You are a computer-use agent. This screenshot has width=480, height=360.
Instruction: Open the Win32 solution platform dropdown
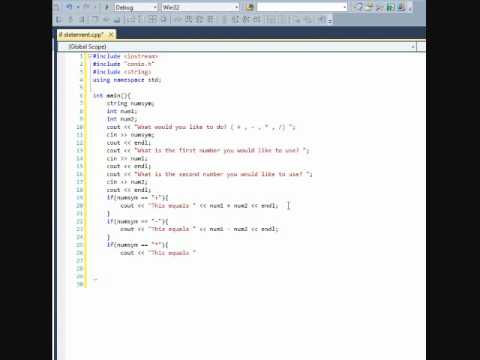[200, 7]
